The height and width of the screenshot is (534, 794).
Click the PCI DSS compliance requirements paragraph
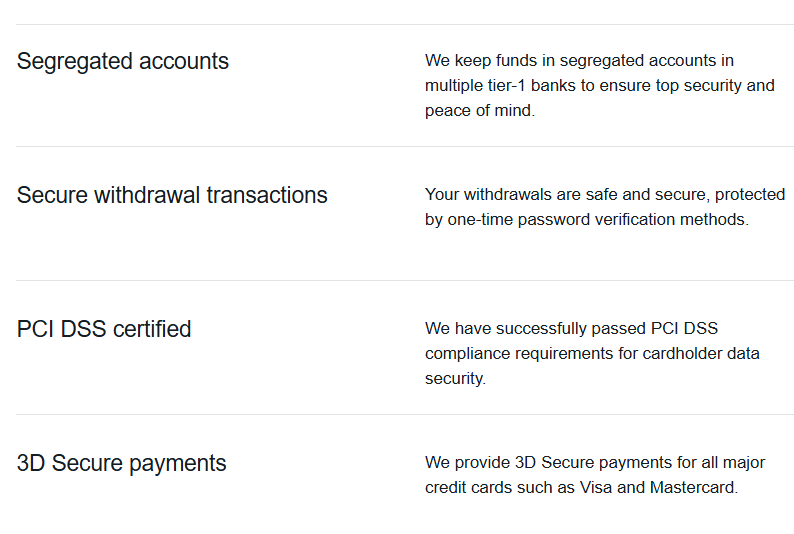coord(592,353)
